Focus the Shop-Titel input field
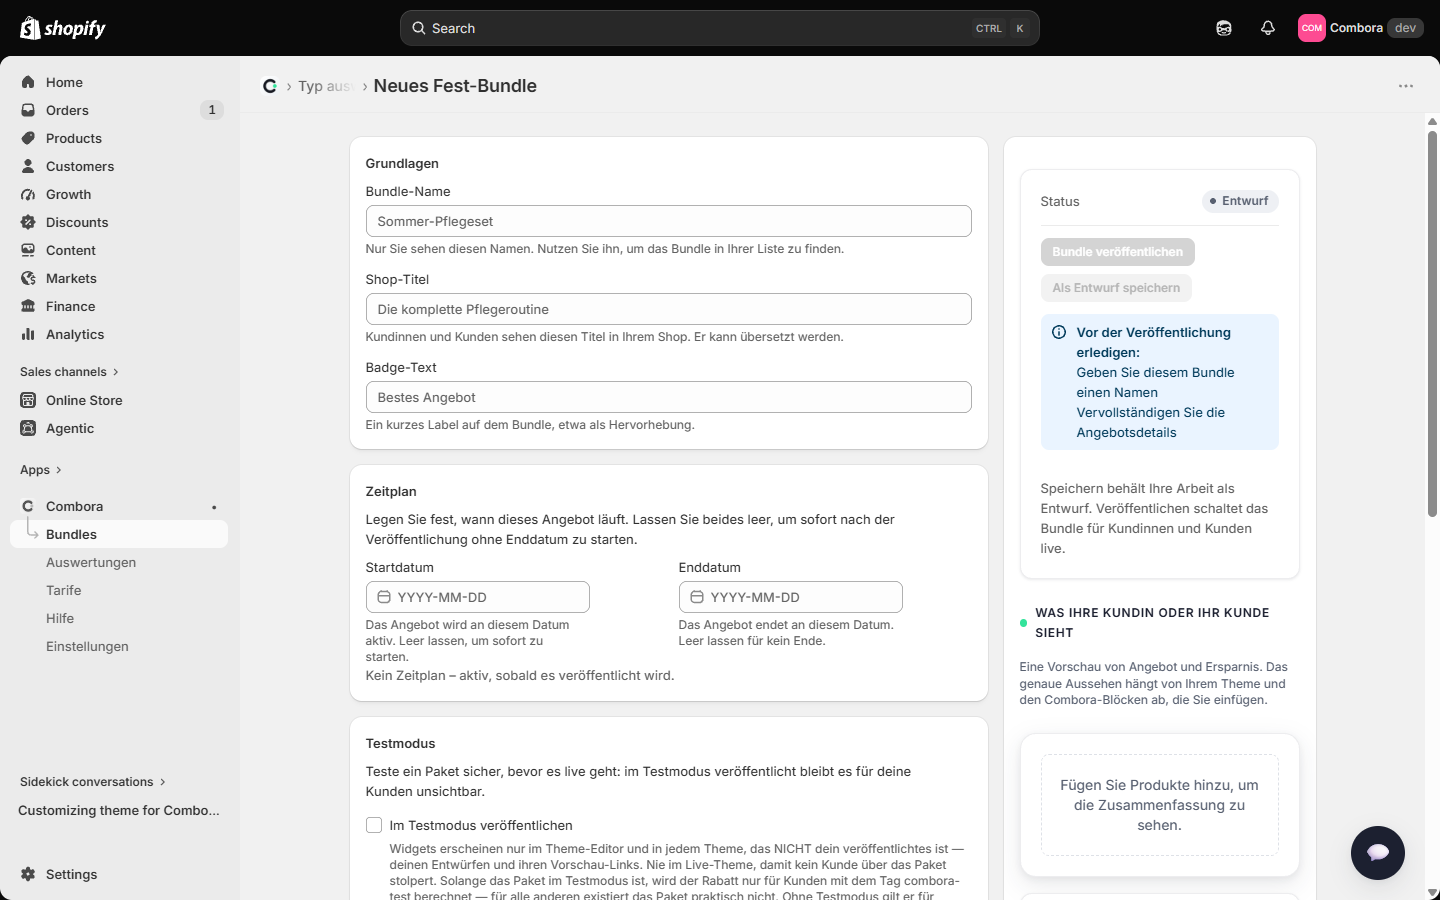Image resolution: width=1440 pixels, height=900 pixels. pyautogui.click(x=669, y=309)
